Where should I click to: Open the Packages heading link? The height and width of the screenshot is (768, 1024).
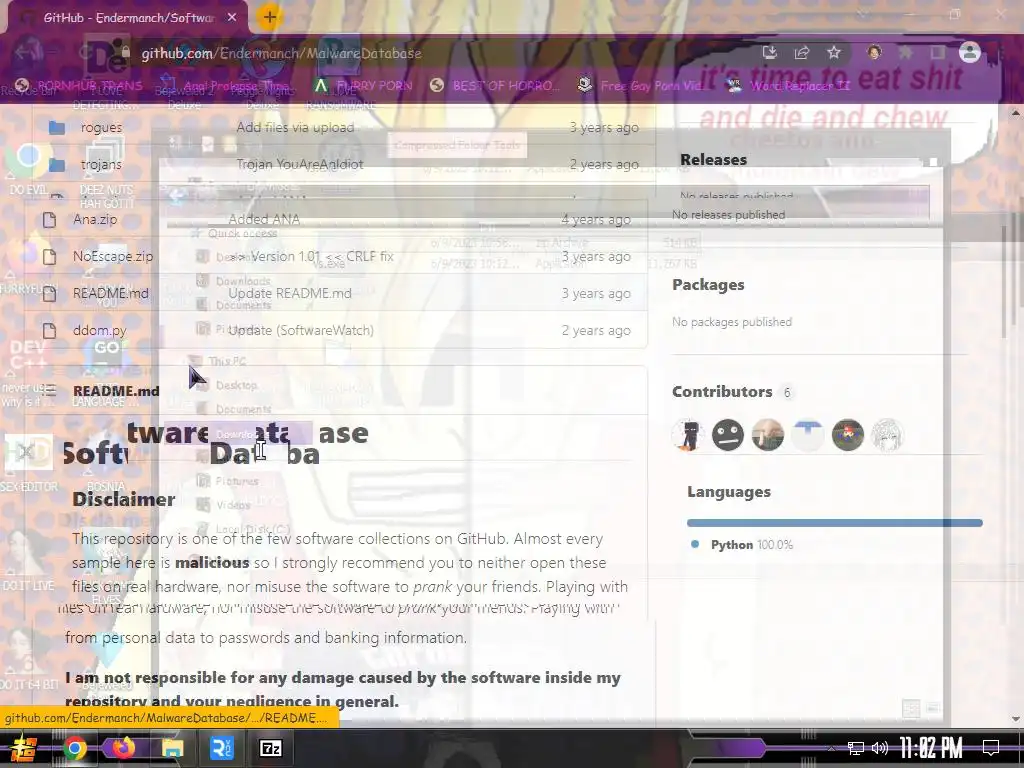coord(708,285)
